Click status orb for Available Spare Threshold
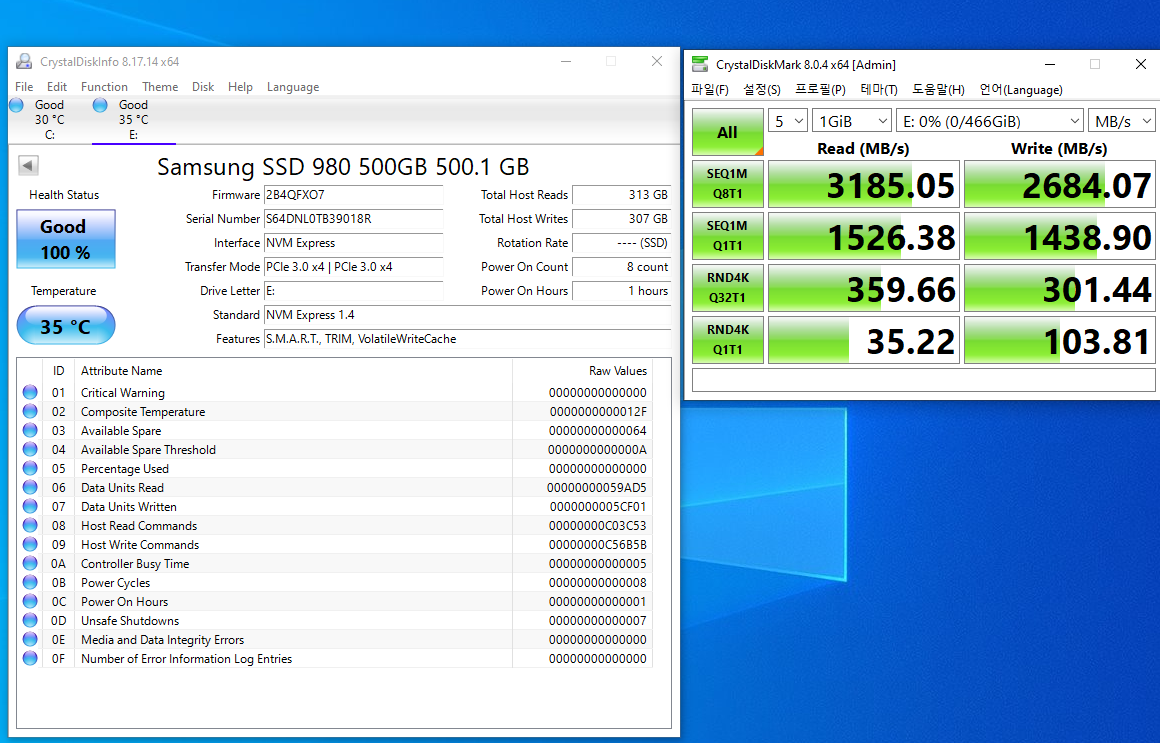This screenshot has width=1160, height=743. pos(30,449)
